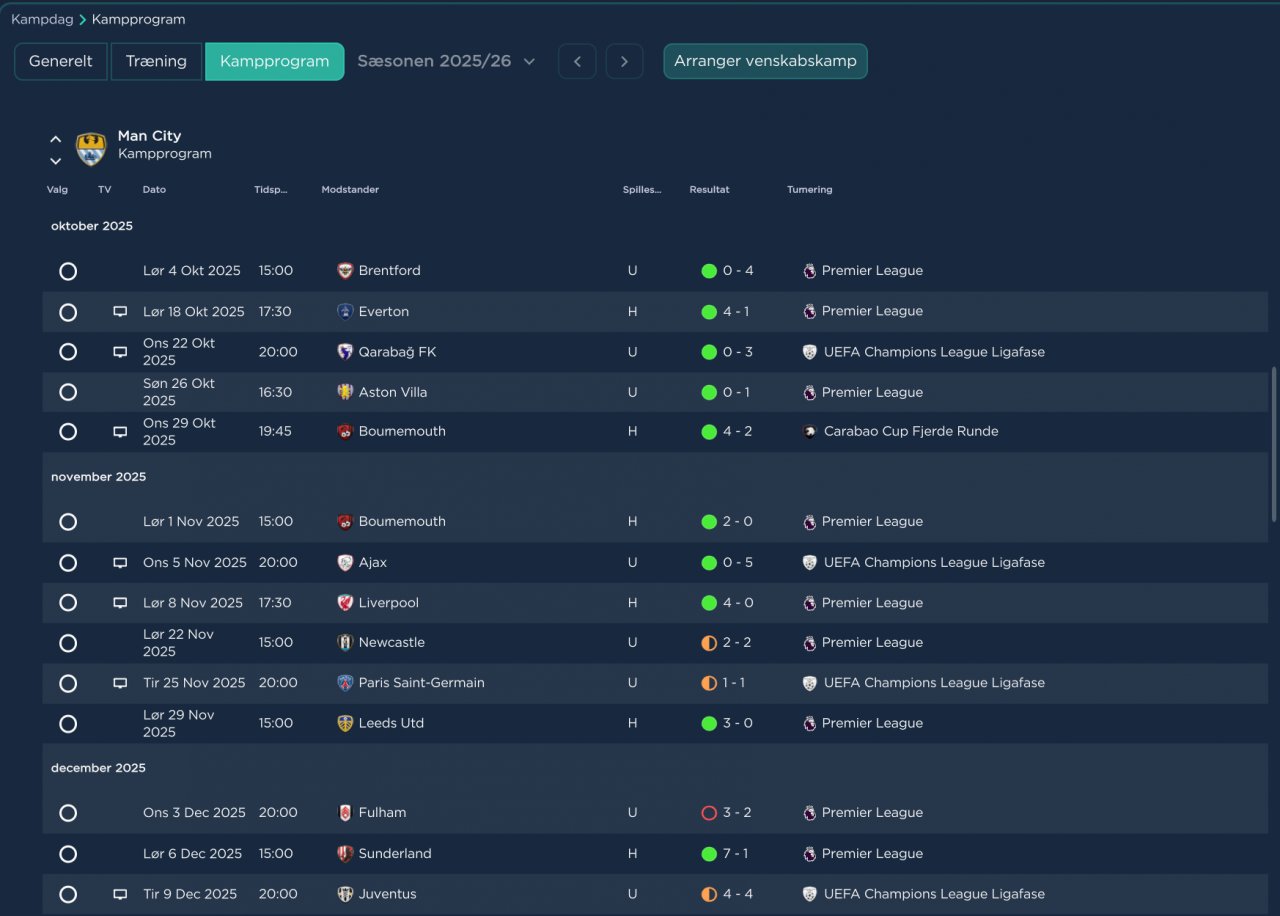The height and width of the screenshot is (916, 1280).
Task: Switch to the Generelt tab
Action: pyautogui.click(x=61, y=61)
